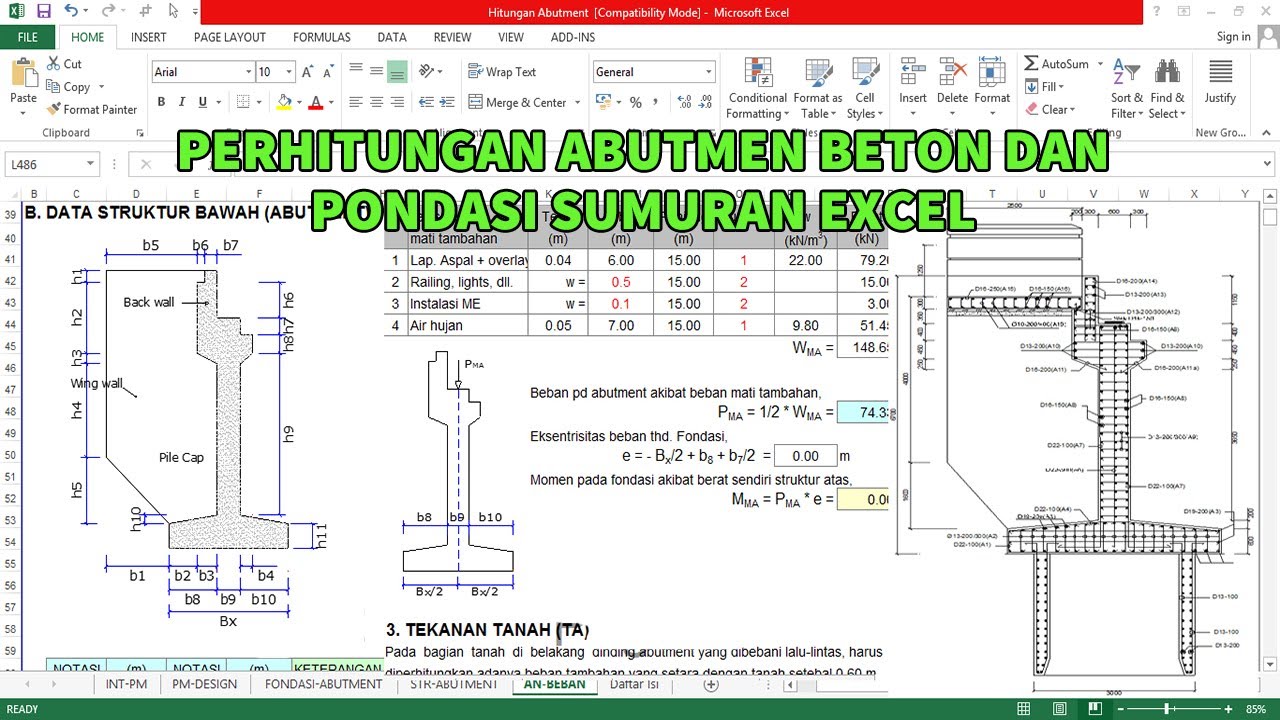Adjust the zoom slider

click(x=1167, y=709)
